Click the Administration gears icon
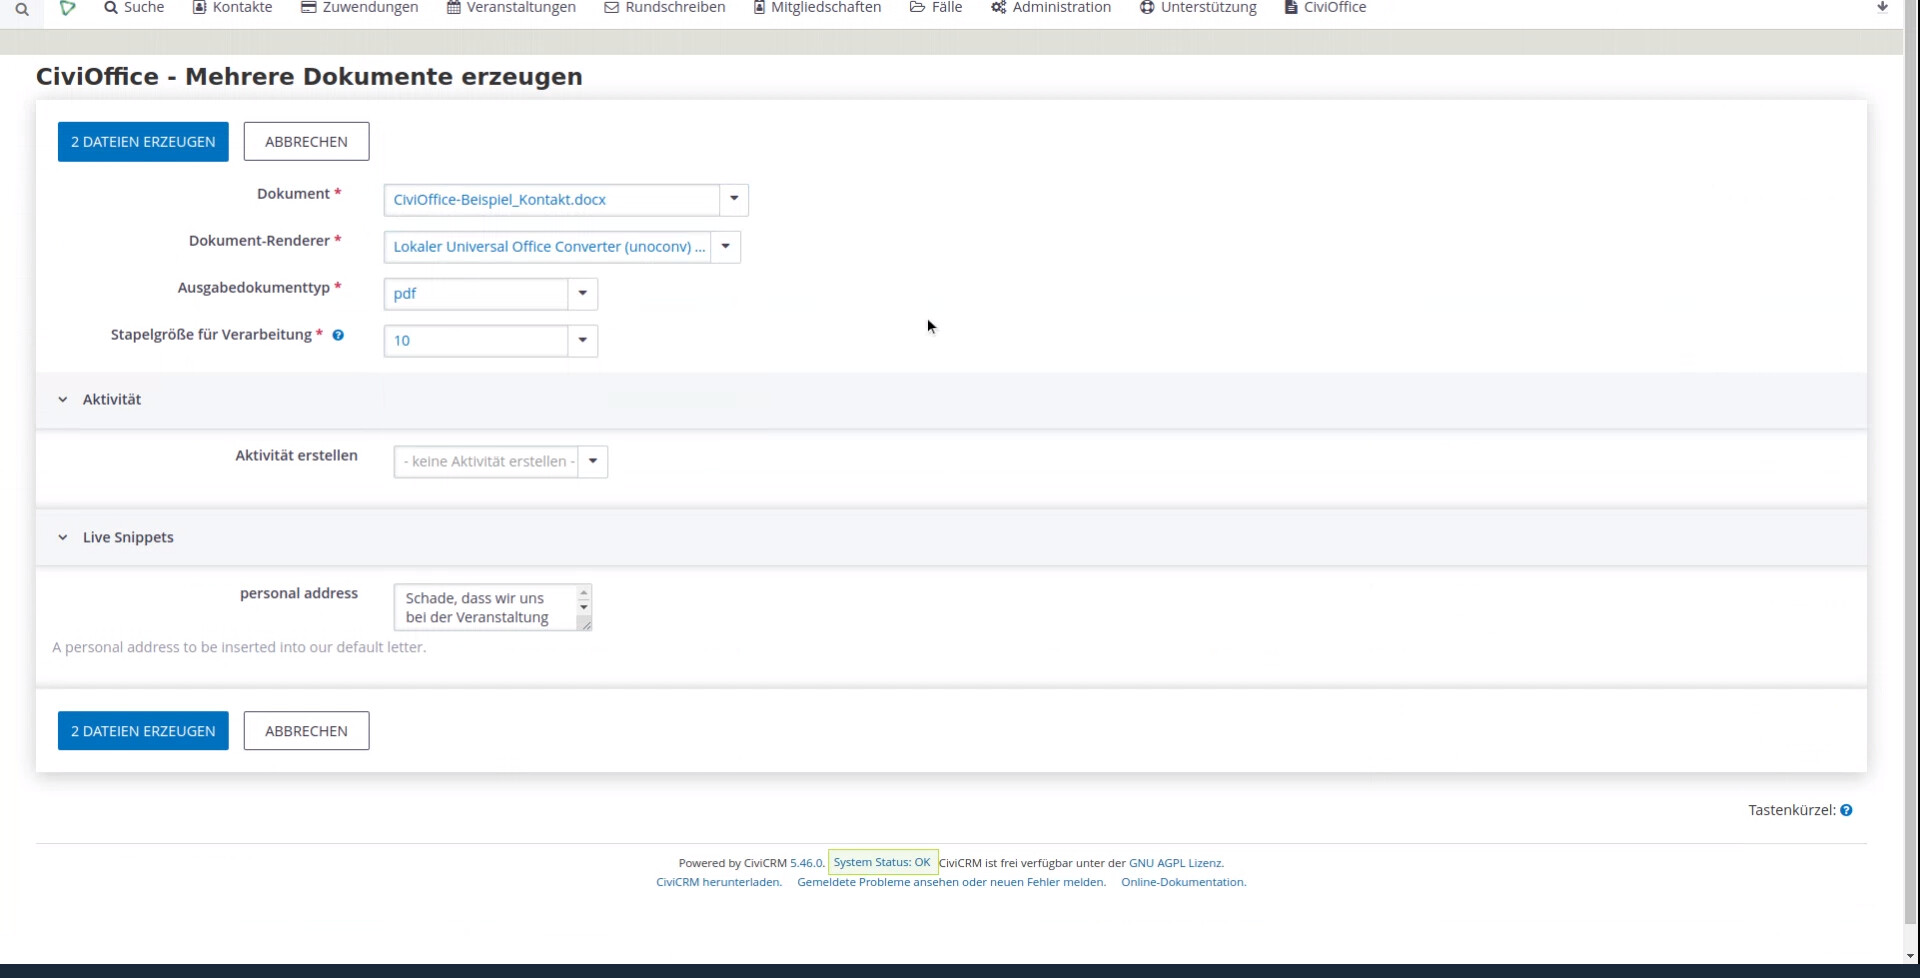Viewport: 1920px width, 978px height. (x=998, y=8)
